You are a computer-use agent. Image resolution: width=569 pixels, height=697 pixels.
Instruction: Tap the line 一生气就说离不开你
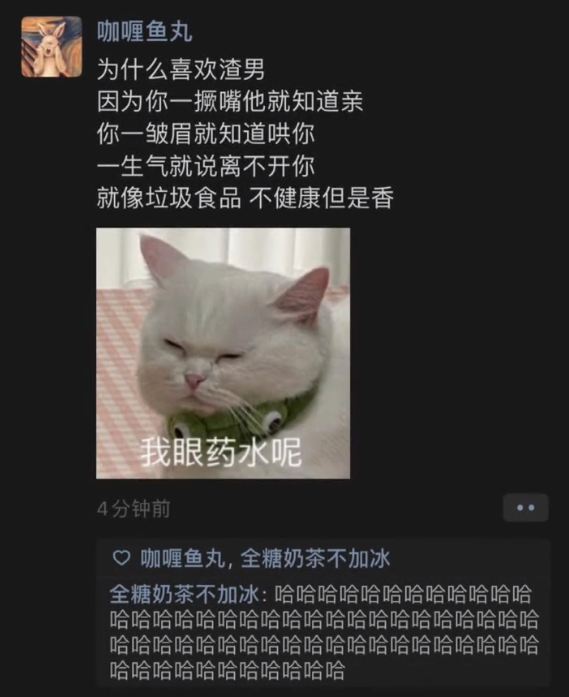click(205, 165)
